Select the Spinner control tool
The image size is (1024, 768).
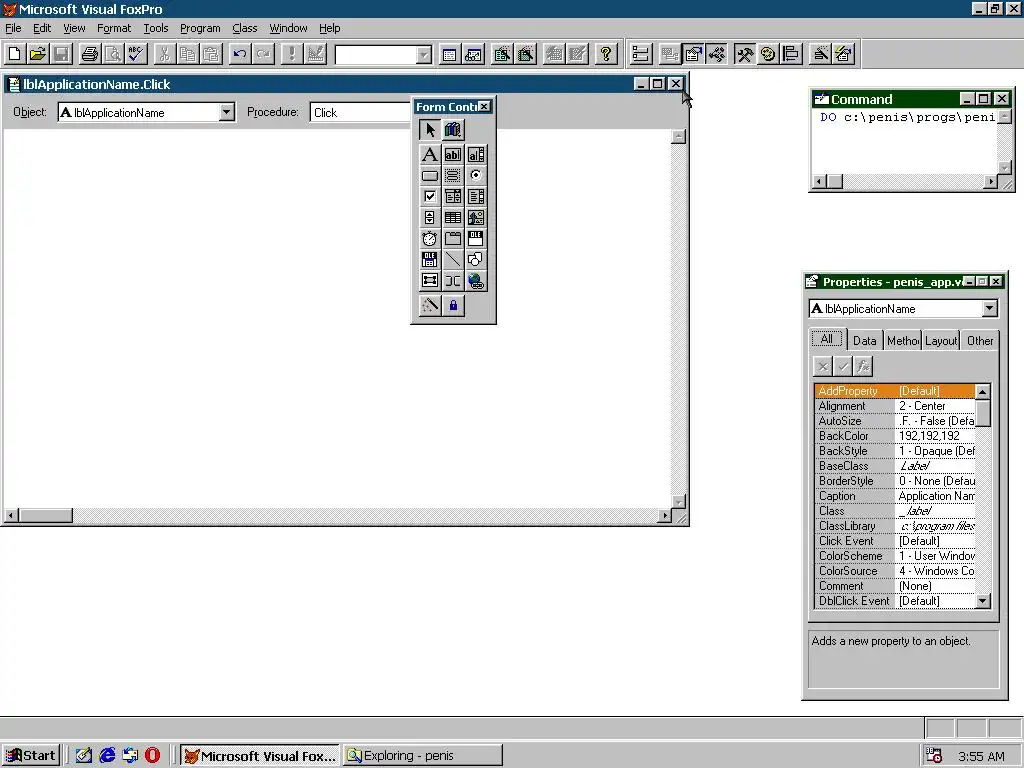click(430, 217)
